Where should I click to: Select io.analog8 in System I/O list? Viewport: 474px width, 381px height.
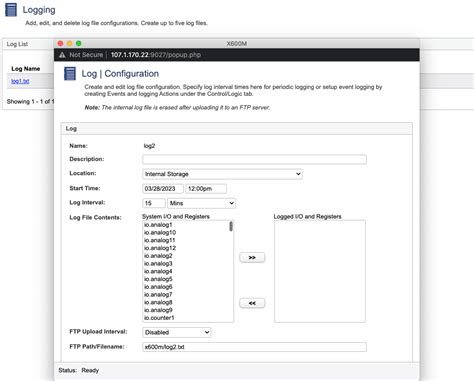[x=185, y=302]
